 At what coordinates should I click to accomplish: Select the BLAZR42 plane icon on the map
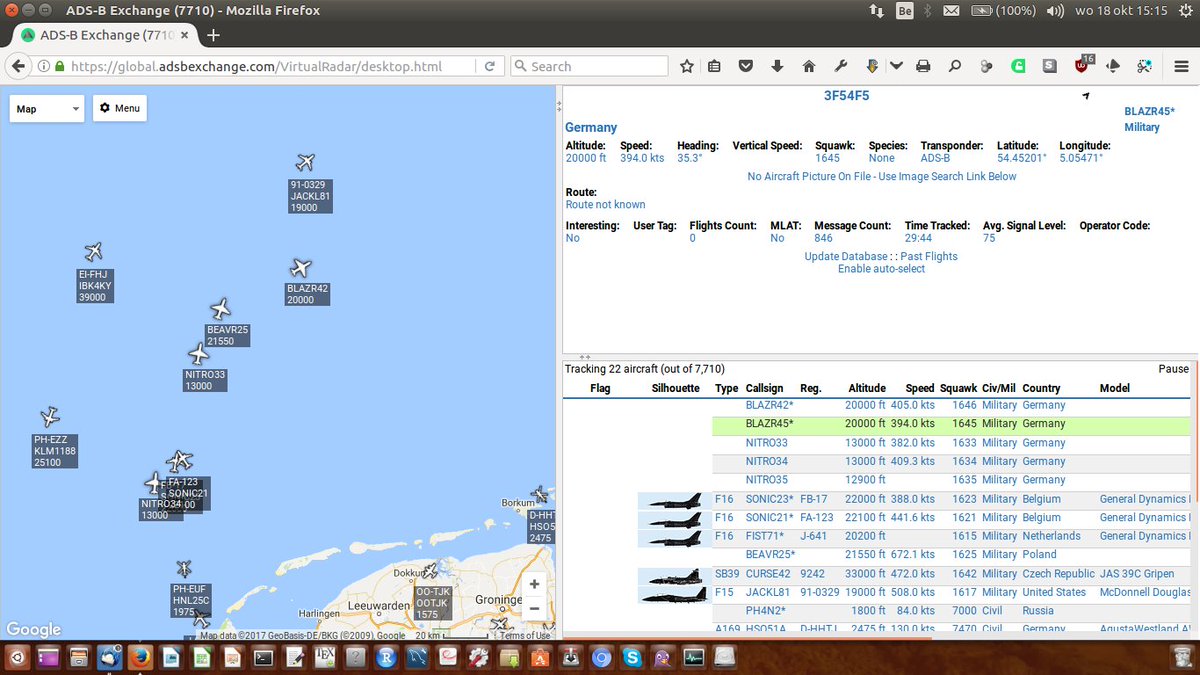click(301, 268)
